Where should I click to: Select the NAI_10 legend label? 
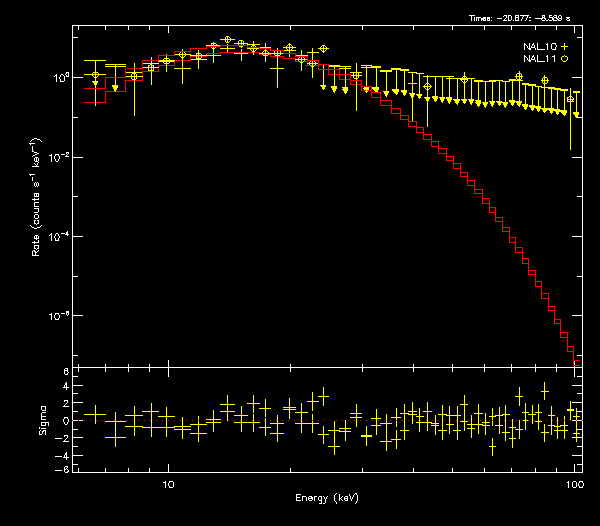[x=539, y=47]
